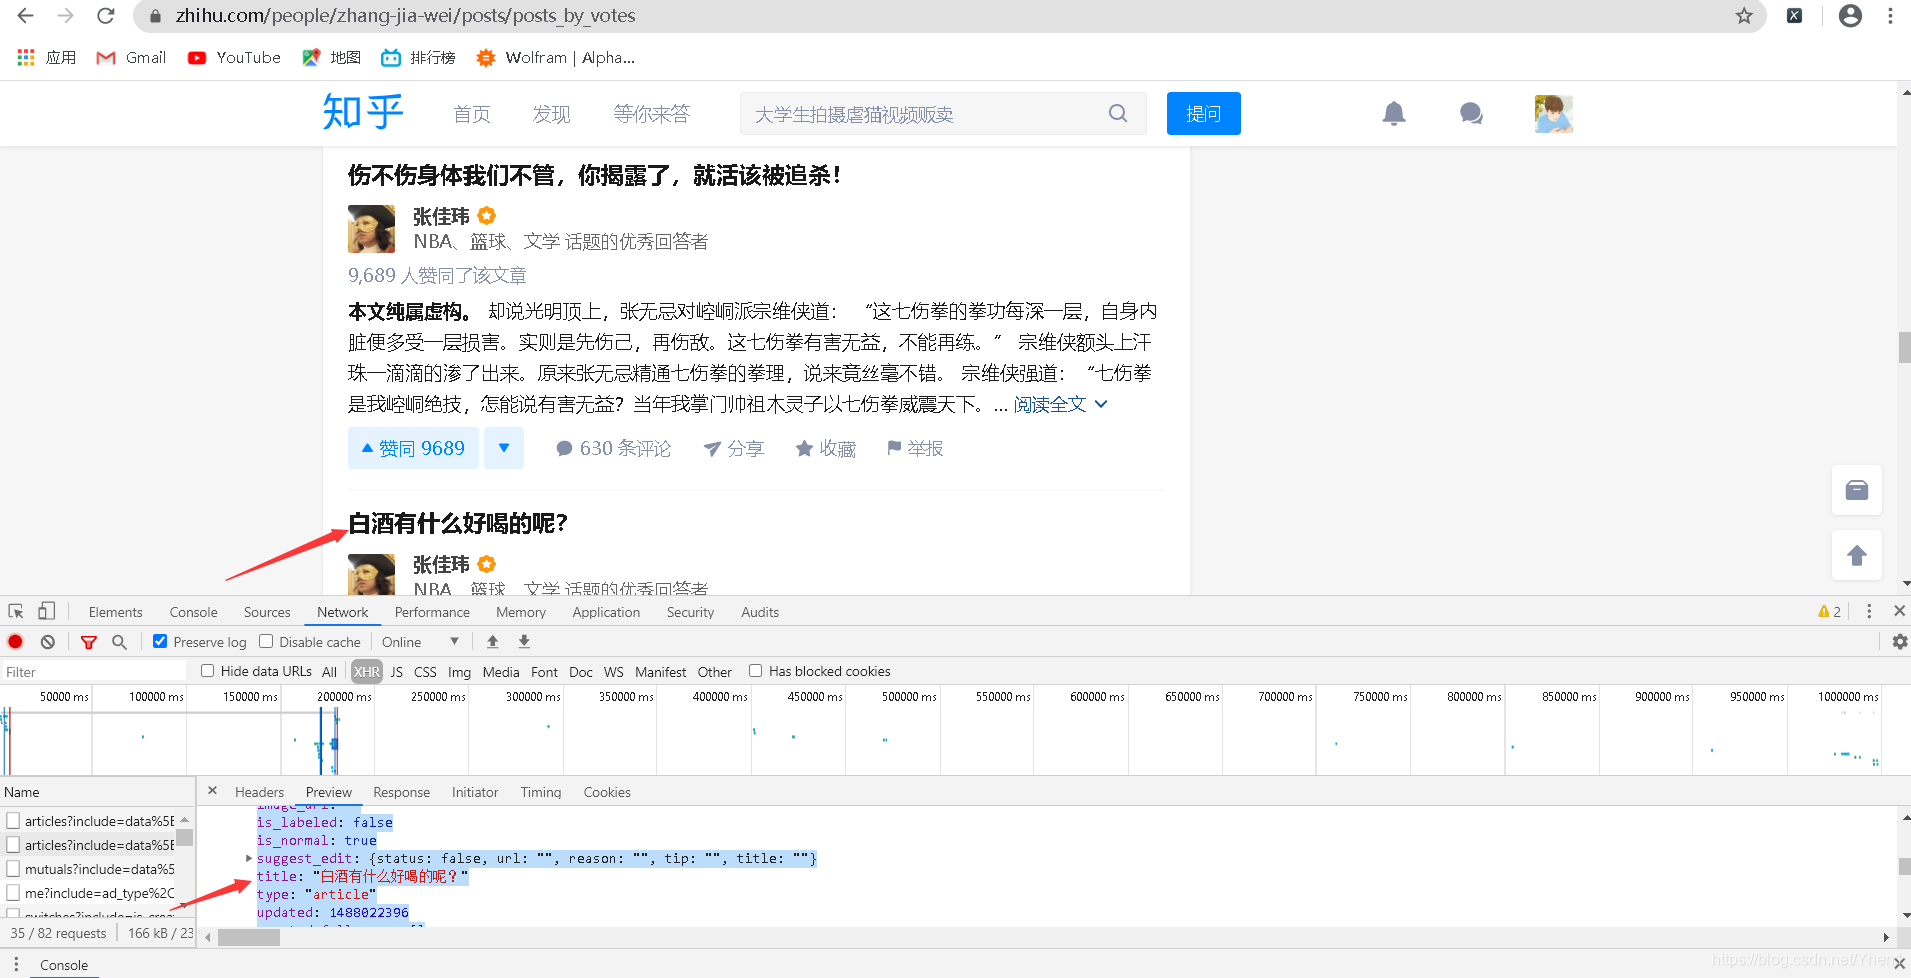Image resolution: width=1911 pixels, height=978 pixels.
Task: Bookmark this page with the star icon
Action: pos(1744,16)
